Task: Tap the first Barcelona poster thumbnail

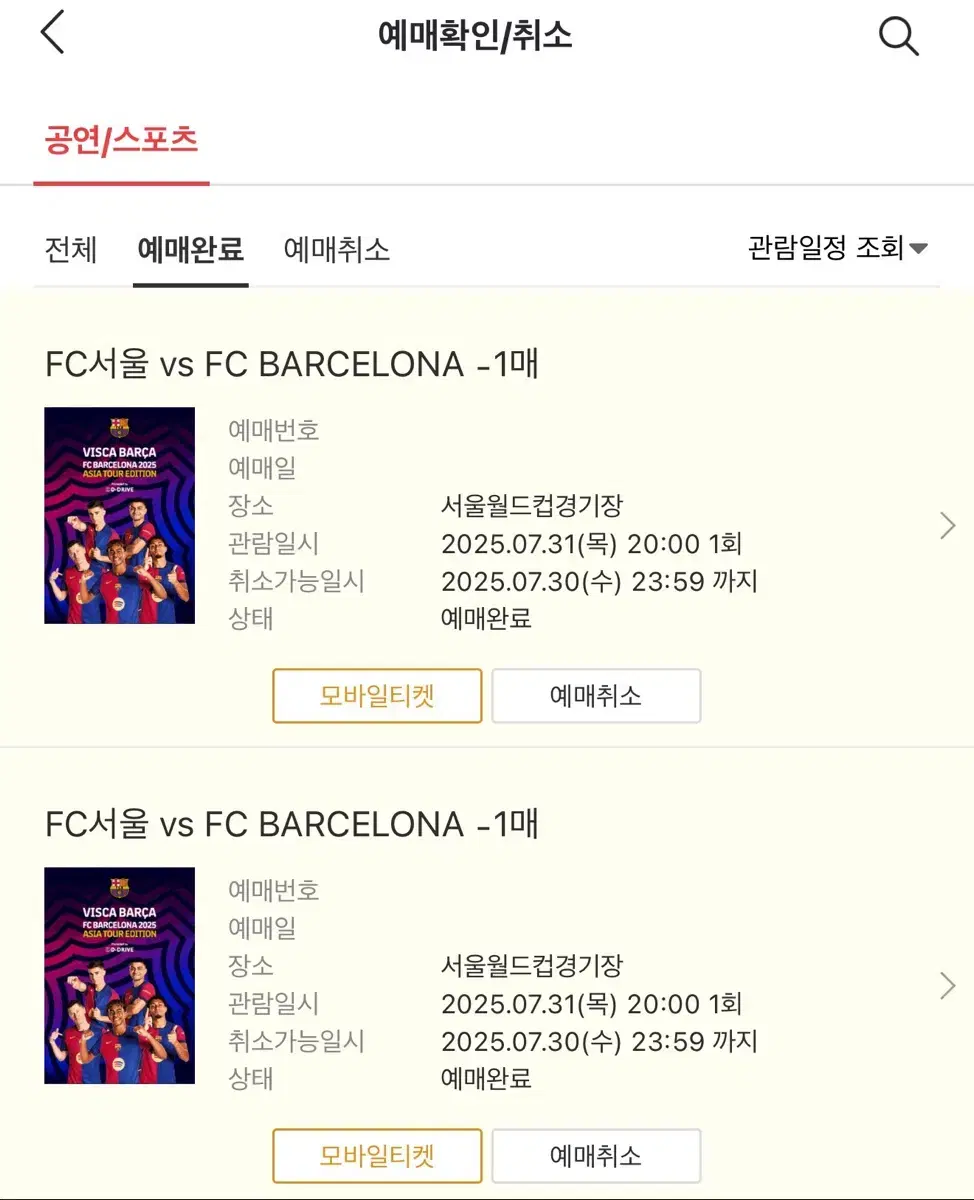Action: click(120, 516)
